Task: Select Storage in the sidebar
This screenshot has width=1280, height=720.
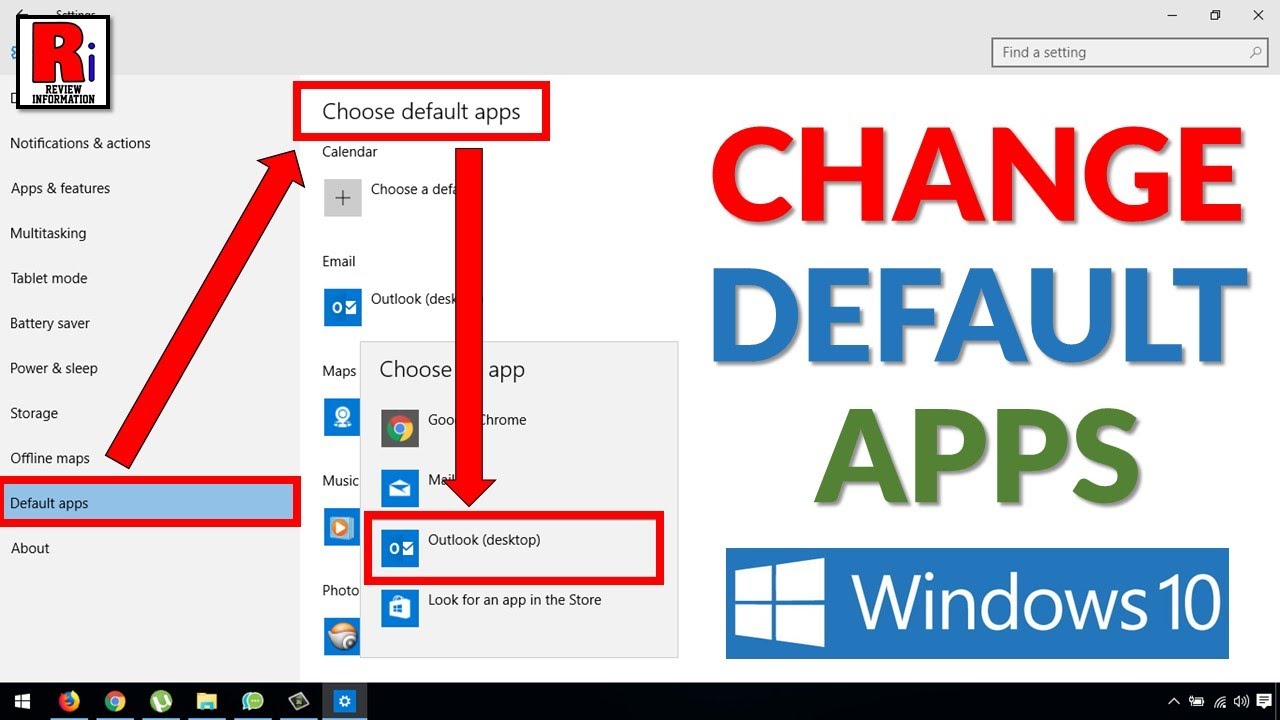Action: (x=34, y=413)
